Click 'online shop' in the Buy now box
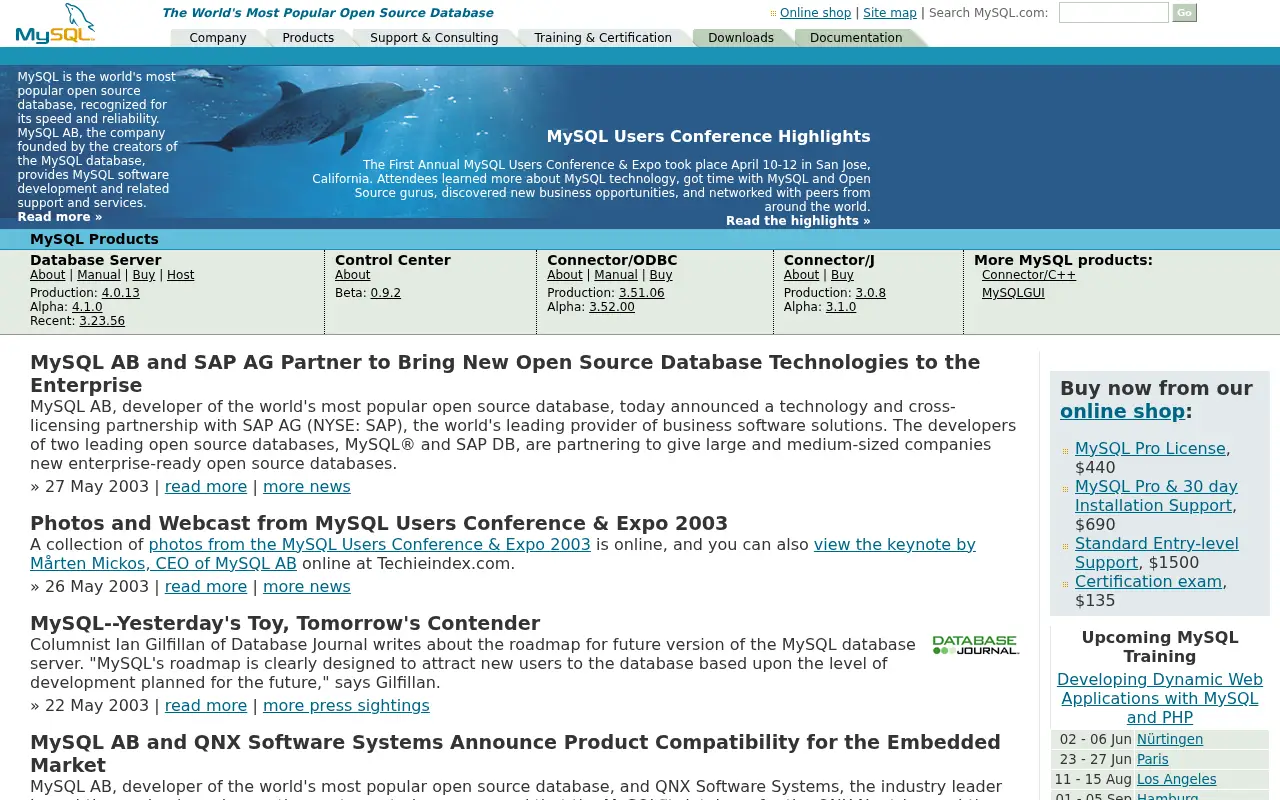The image size is (1280, 800). (1123, 411)
